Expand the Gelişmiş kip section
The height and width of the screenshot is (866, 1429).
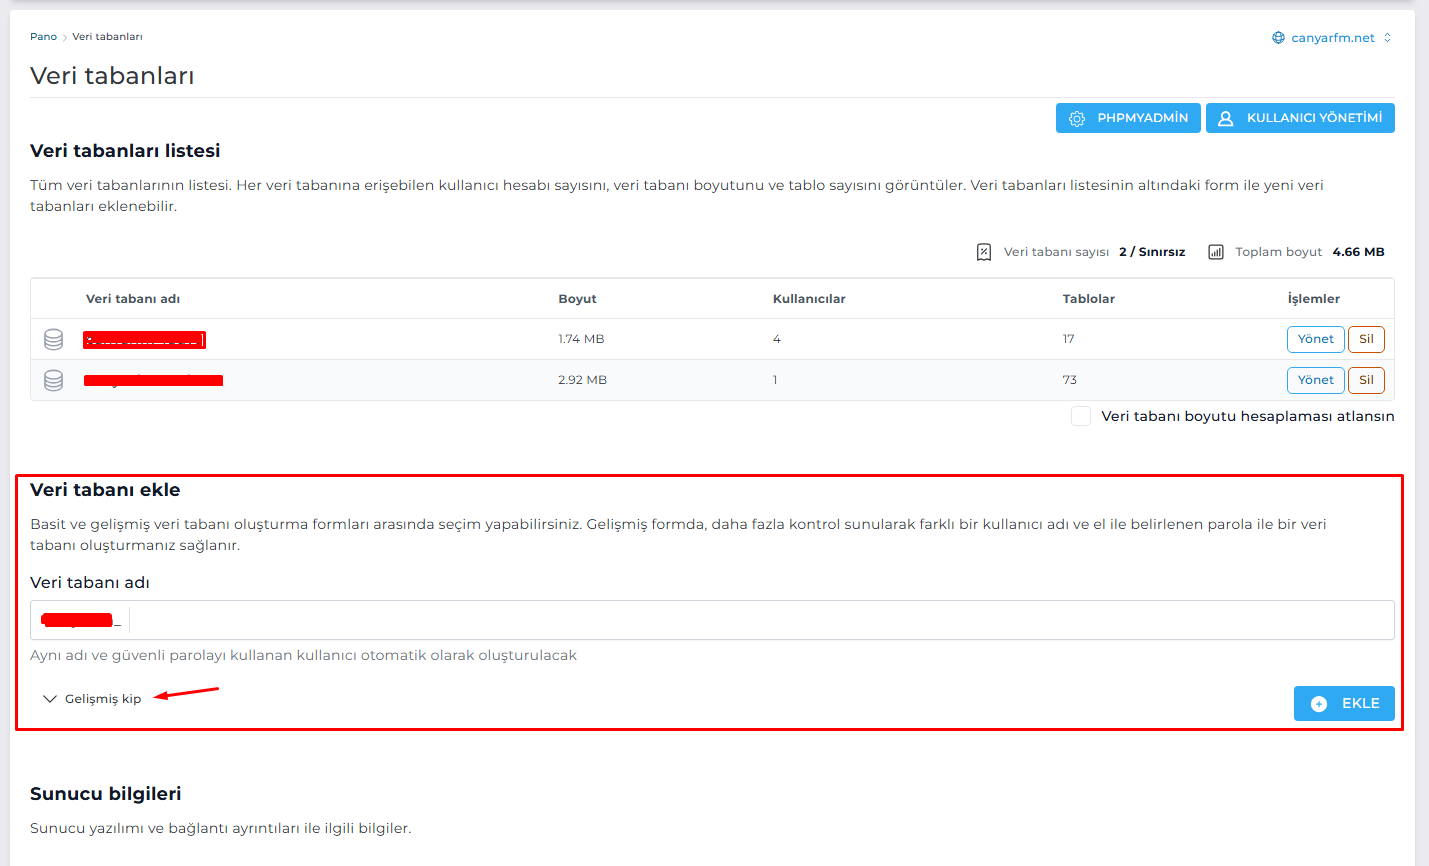(x=92, y=699)
